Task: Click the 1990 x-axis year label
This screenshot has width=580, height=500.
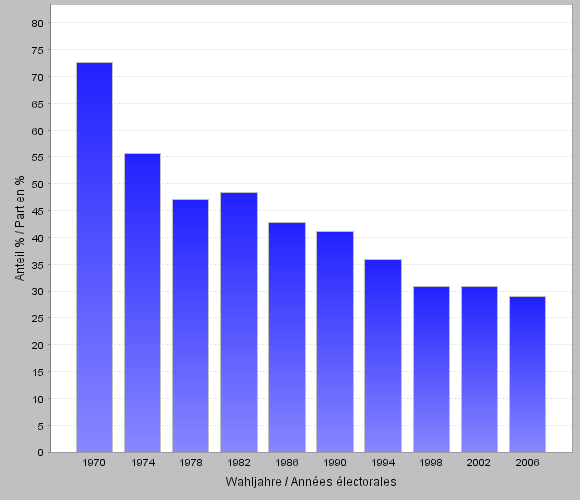Action: (335, 463)
